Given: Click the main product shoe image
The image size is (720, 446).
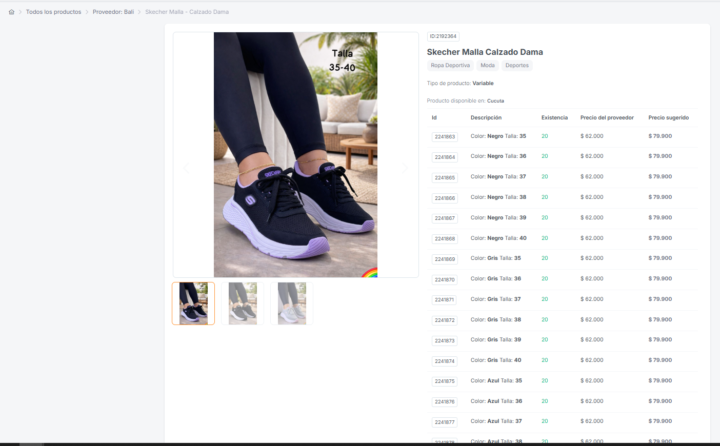Looking at the screenshot, I should point(295,154).
